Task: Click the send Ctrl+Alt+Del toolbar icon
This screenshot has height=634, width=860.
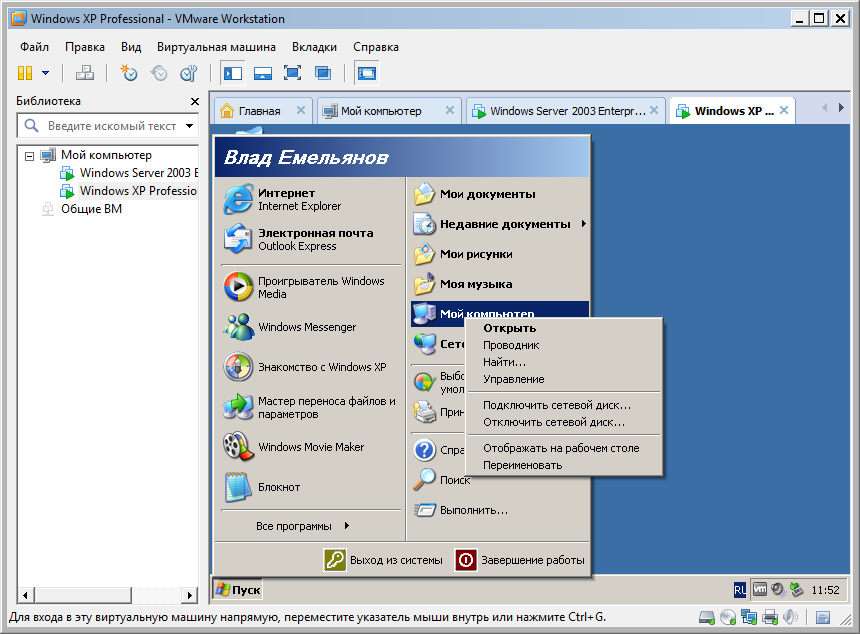Action: (x=84, y=73)
